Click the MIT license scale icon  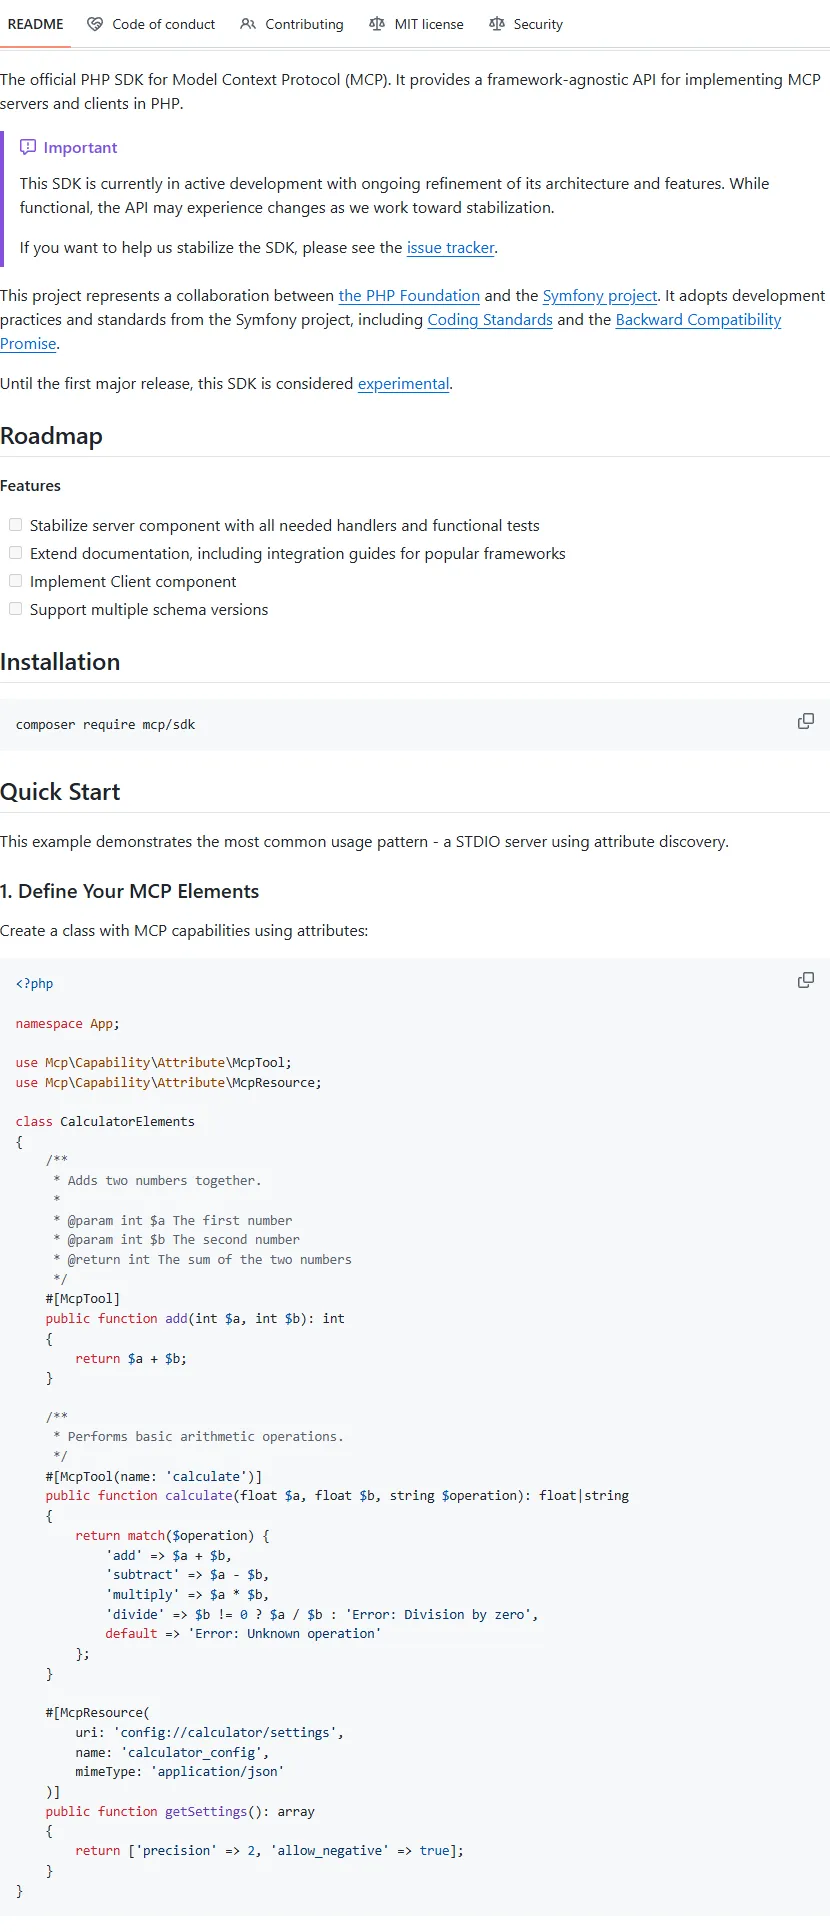[x=377, y=24]
